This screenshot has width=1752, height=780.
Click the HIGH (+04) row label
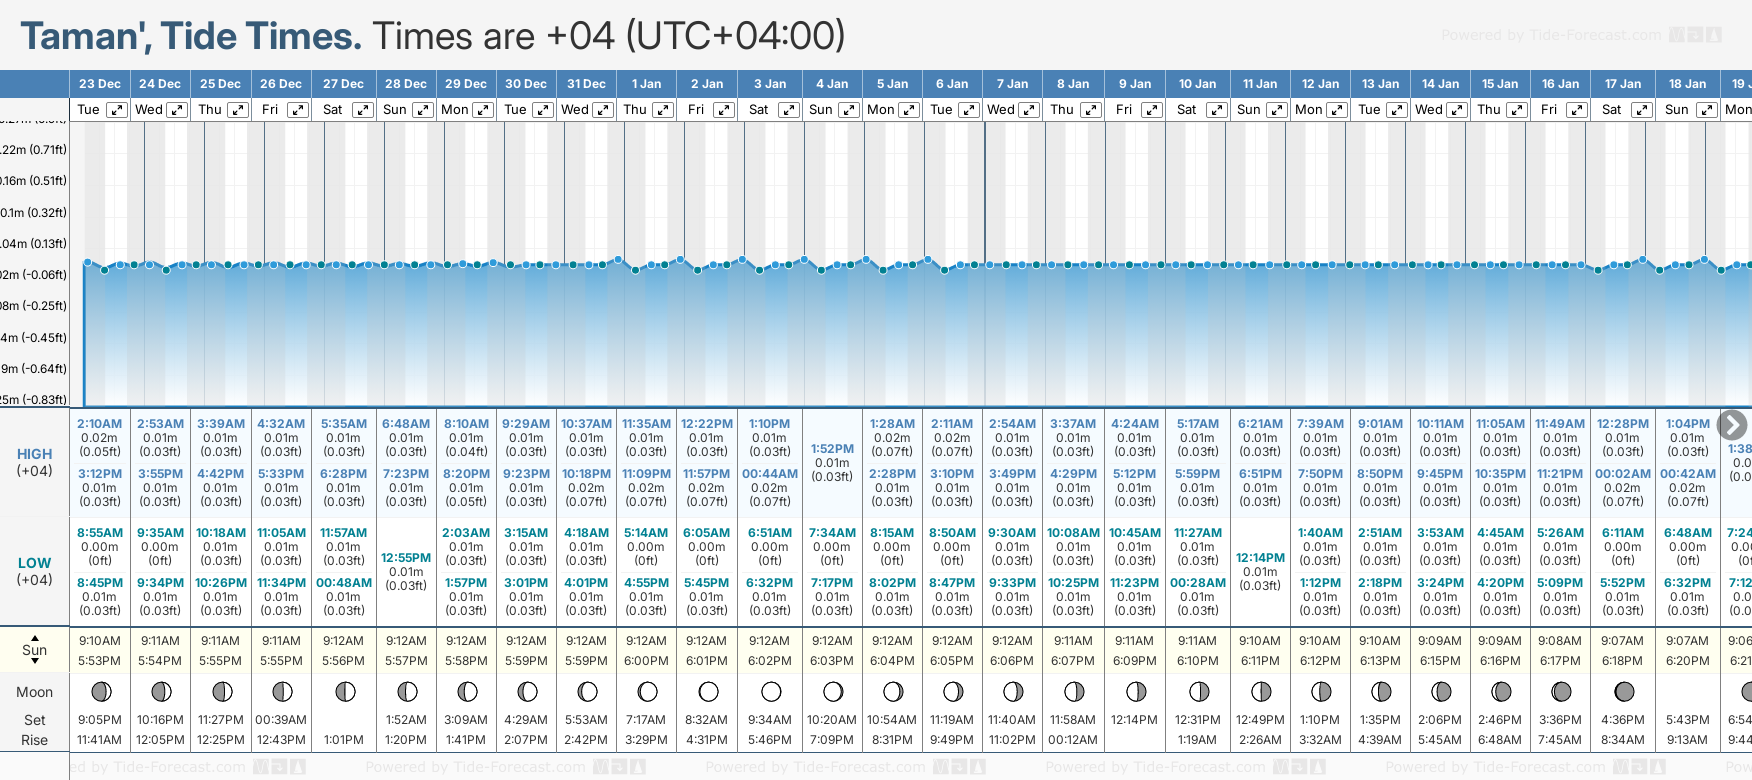(35, 462)
